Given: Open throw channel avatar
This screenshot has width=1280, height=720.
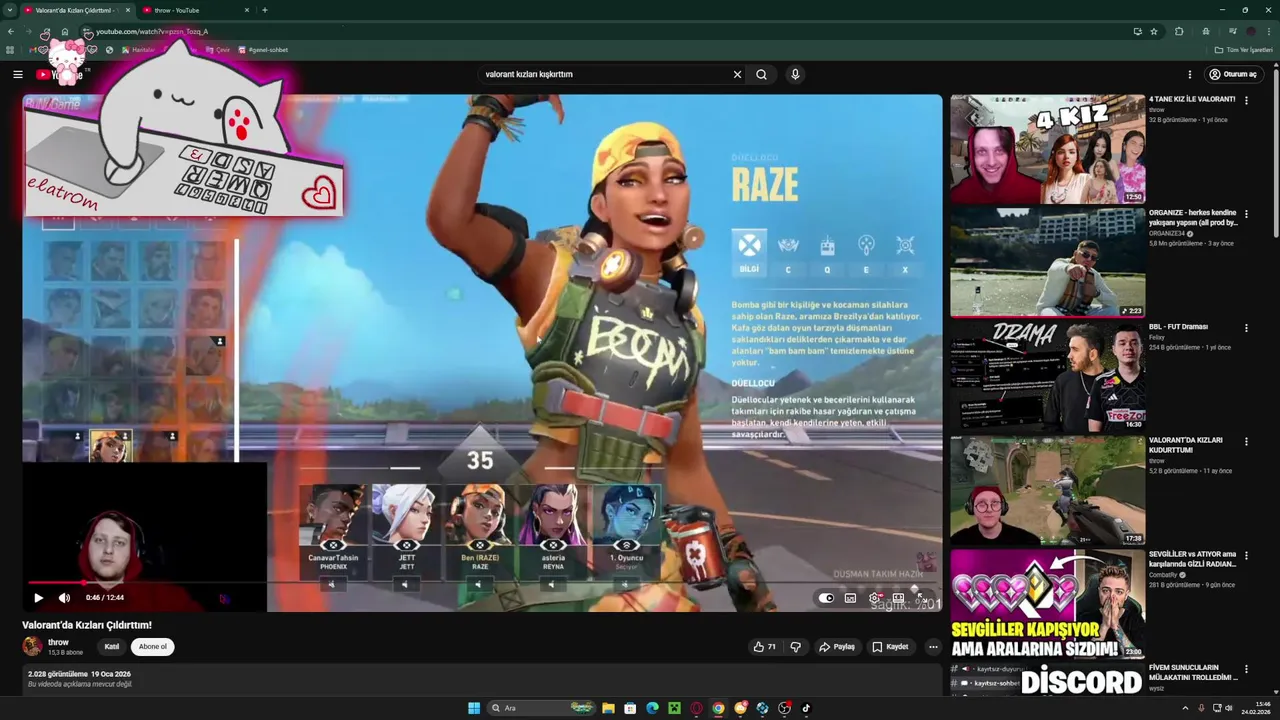Looking at the screenshot, I should pyautogui.click(x=32, y=647).
